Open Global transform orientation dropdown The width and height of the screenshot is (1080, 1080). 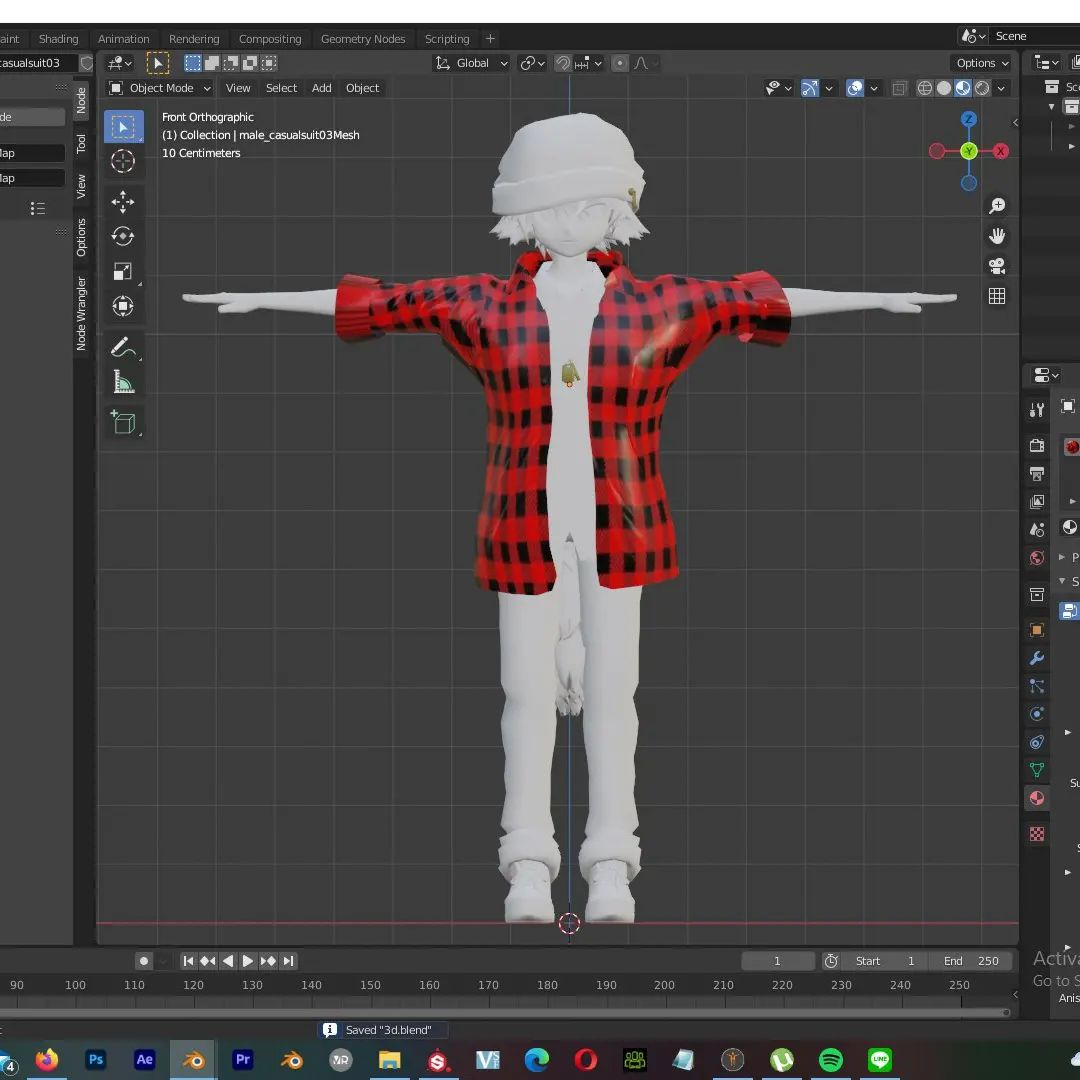(472, 63)
